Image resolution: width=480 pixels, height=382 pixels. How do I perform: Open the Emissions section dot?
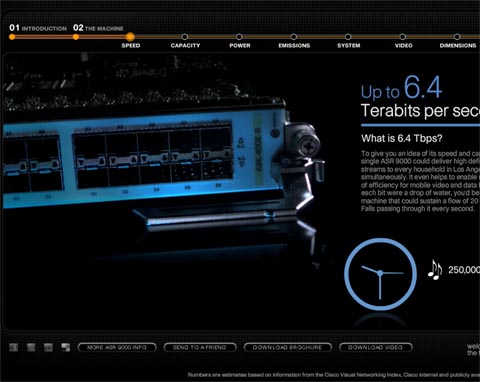[x=294, y=37]
